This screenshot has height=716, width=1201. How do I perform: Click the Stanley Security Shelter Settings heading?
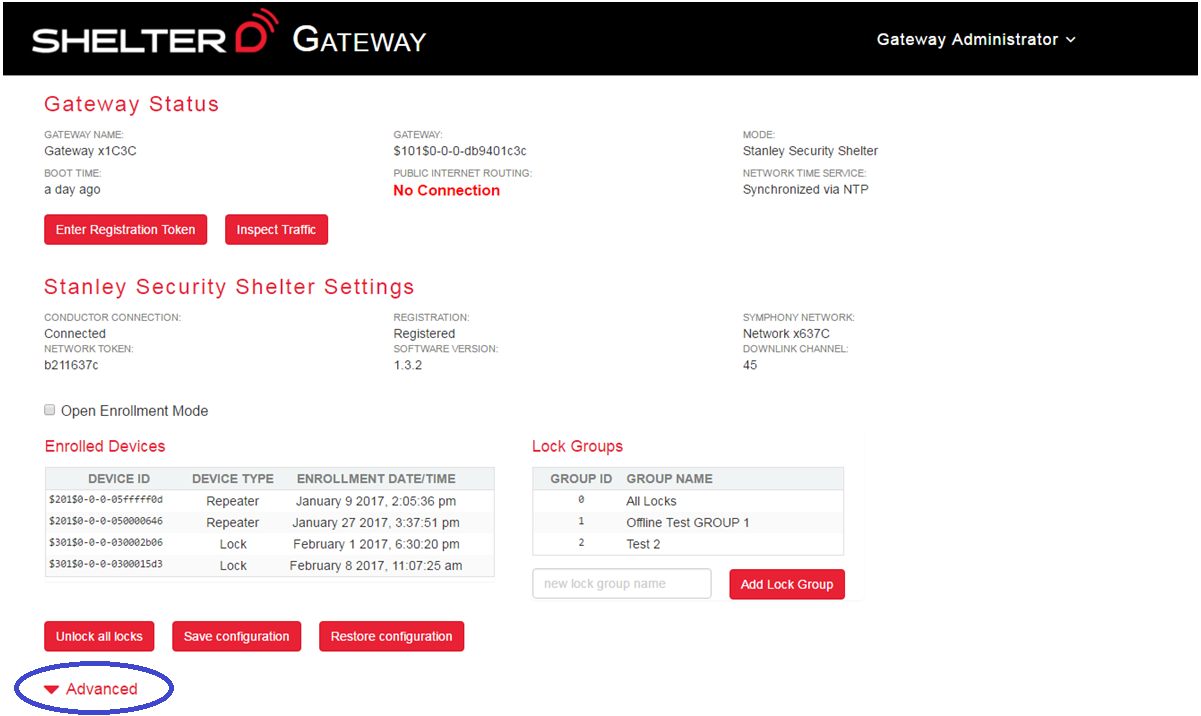point(229,287)
